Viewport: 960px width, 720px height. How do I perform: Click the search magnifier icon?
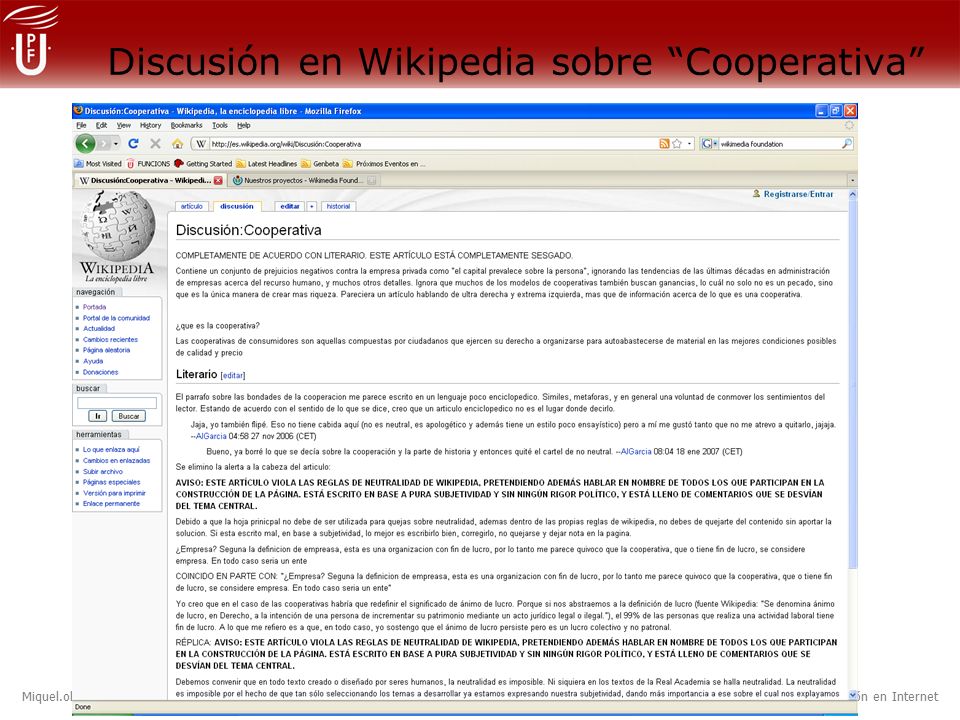click(847, 144)
